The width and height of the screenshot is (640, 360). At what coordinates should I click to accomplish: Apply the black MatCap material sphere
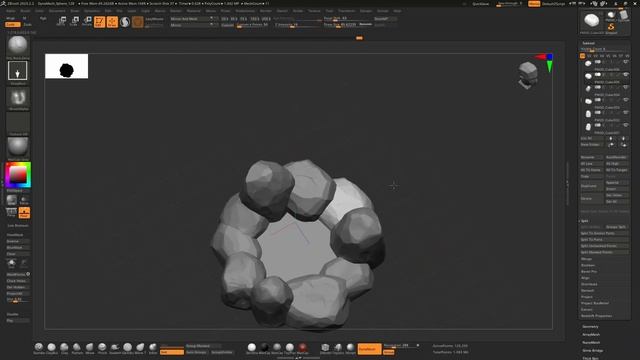(264, 347)
